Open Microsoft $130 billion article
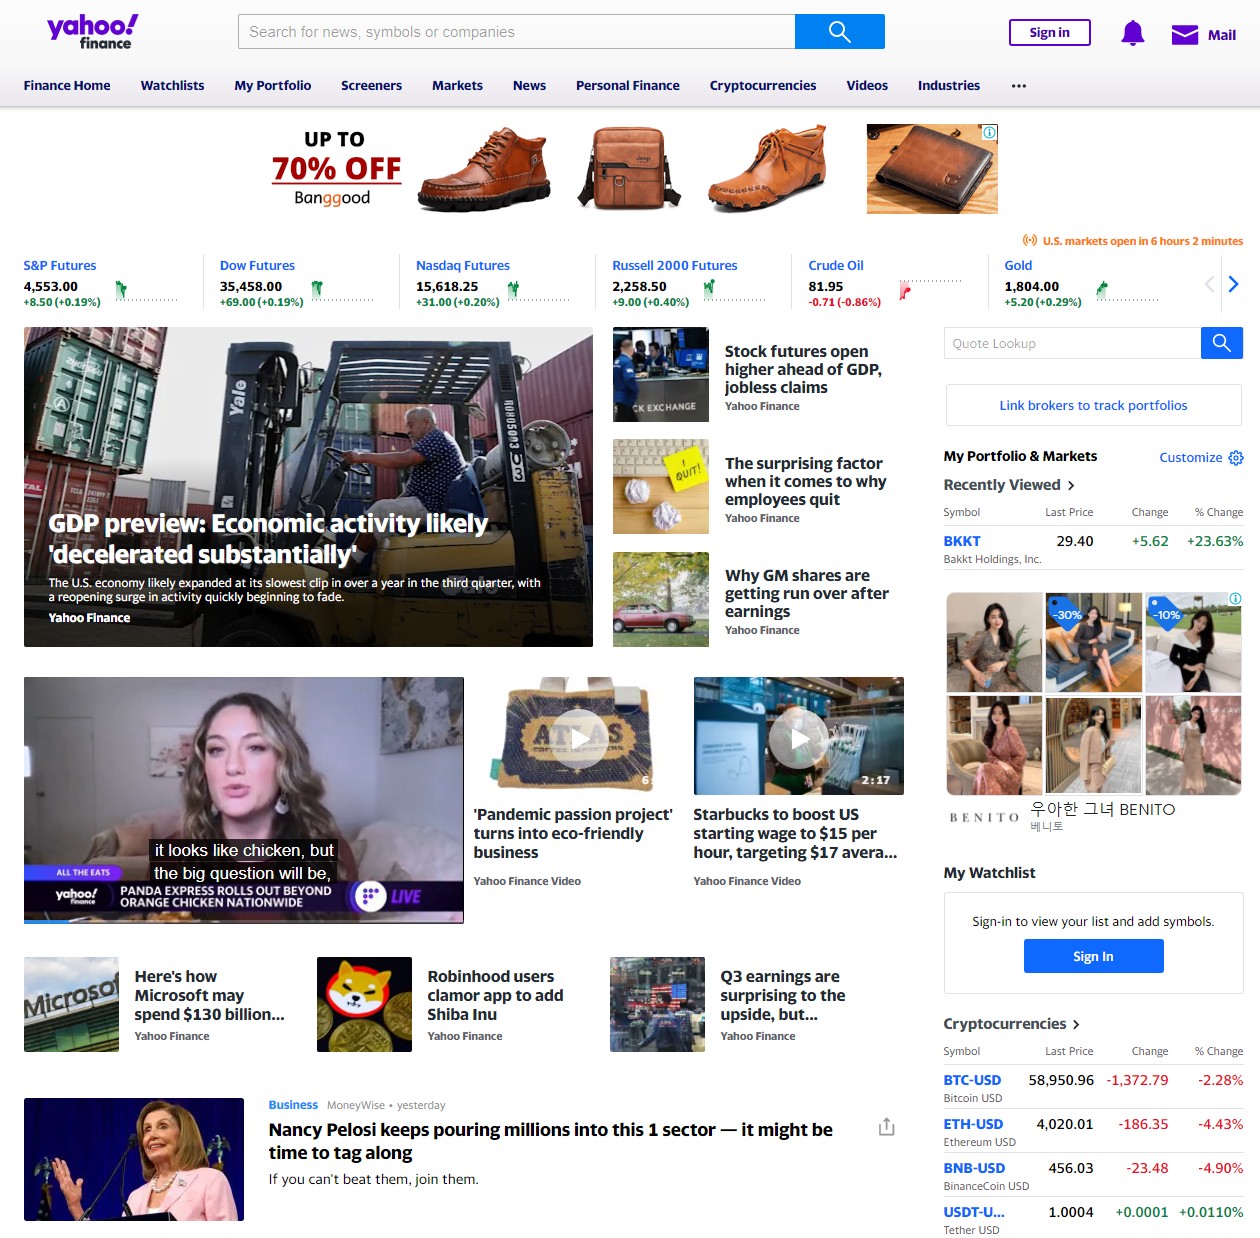This screenshot has width=1260, height=1238. click(x=210, y=995)
